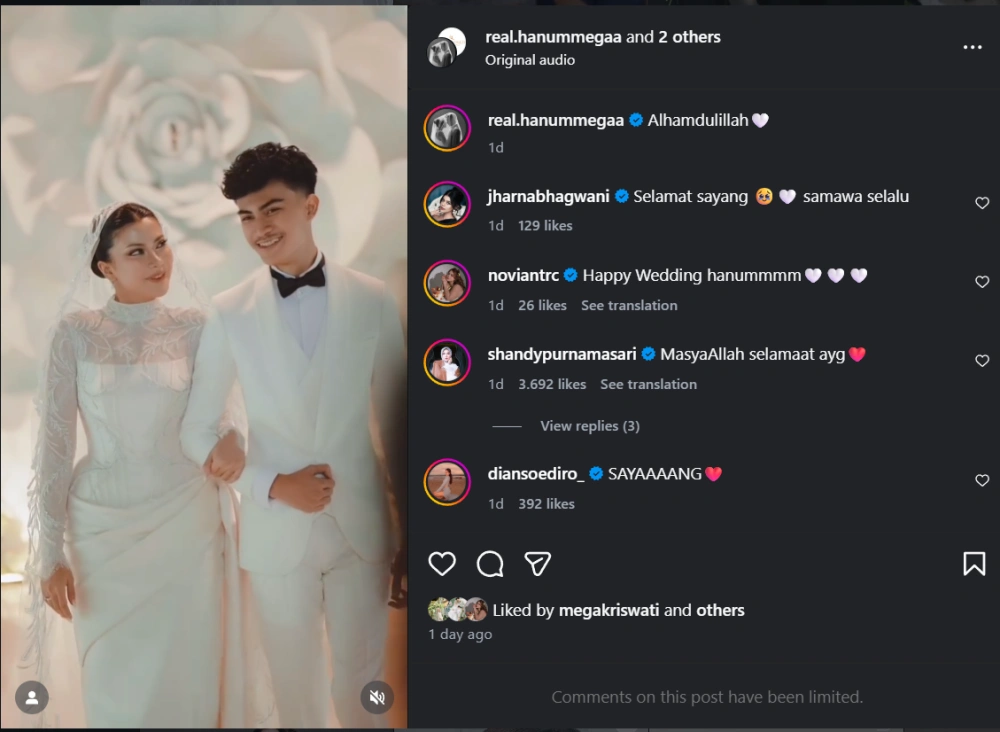Open See translation under shandypurnamasari's comment
This screenshot has height=732, width=1000.
coord(648,384)
